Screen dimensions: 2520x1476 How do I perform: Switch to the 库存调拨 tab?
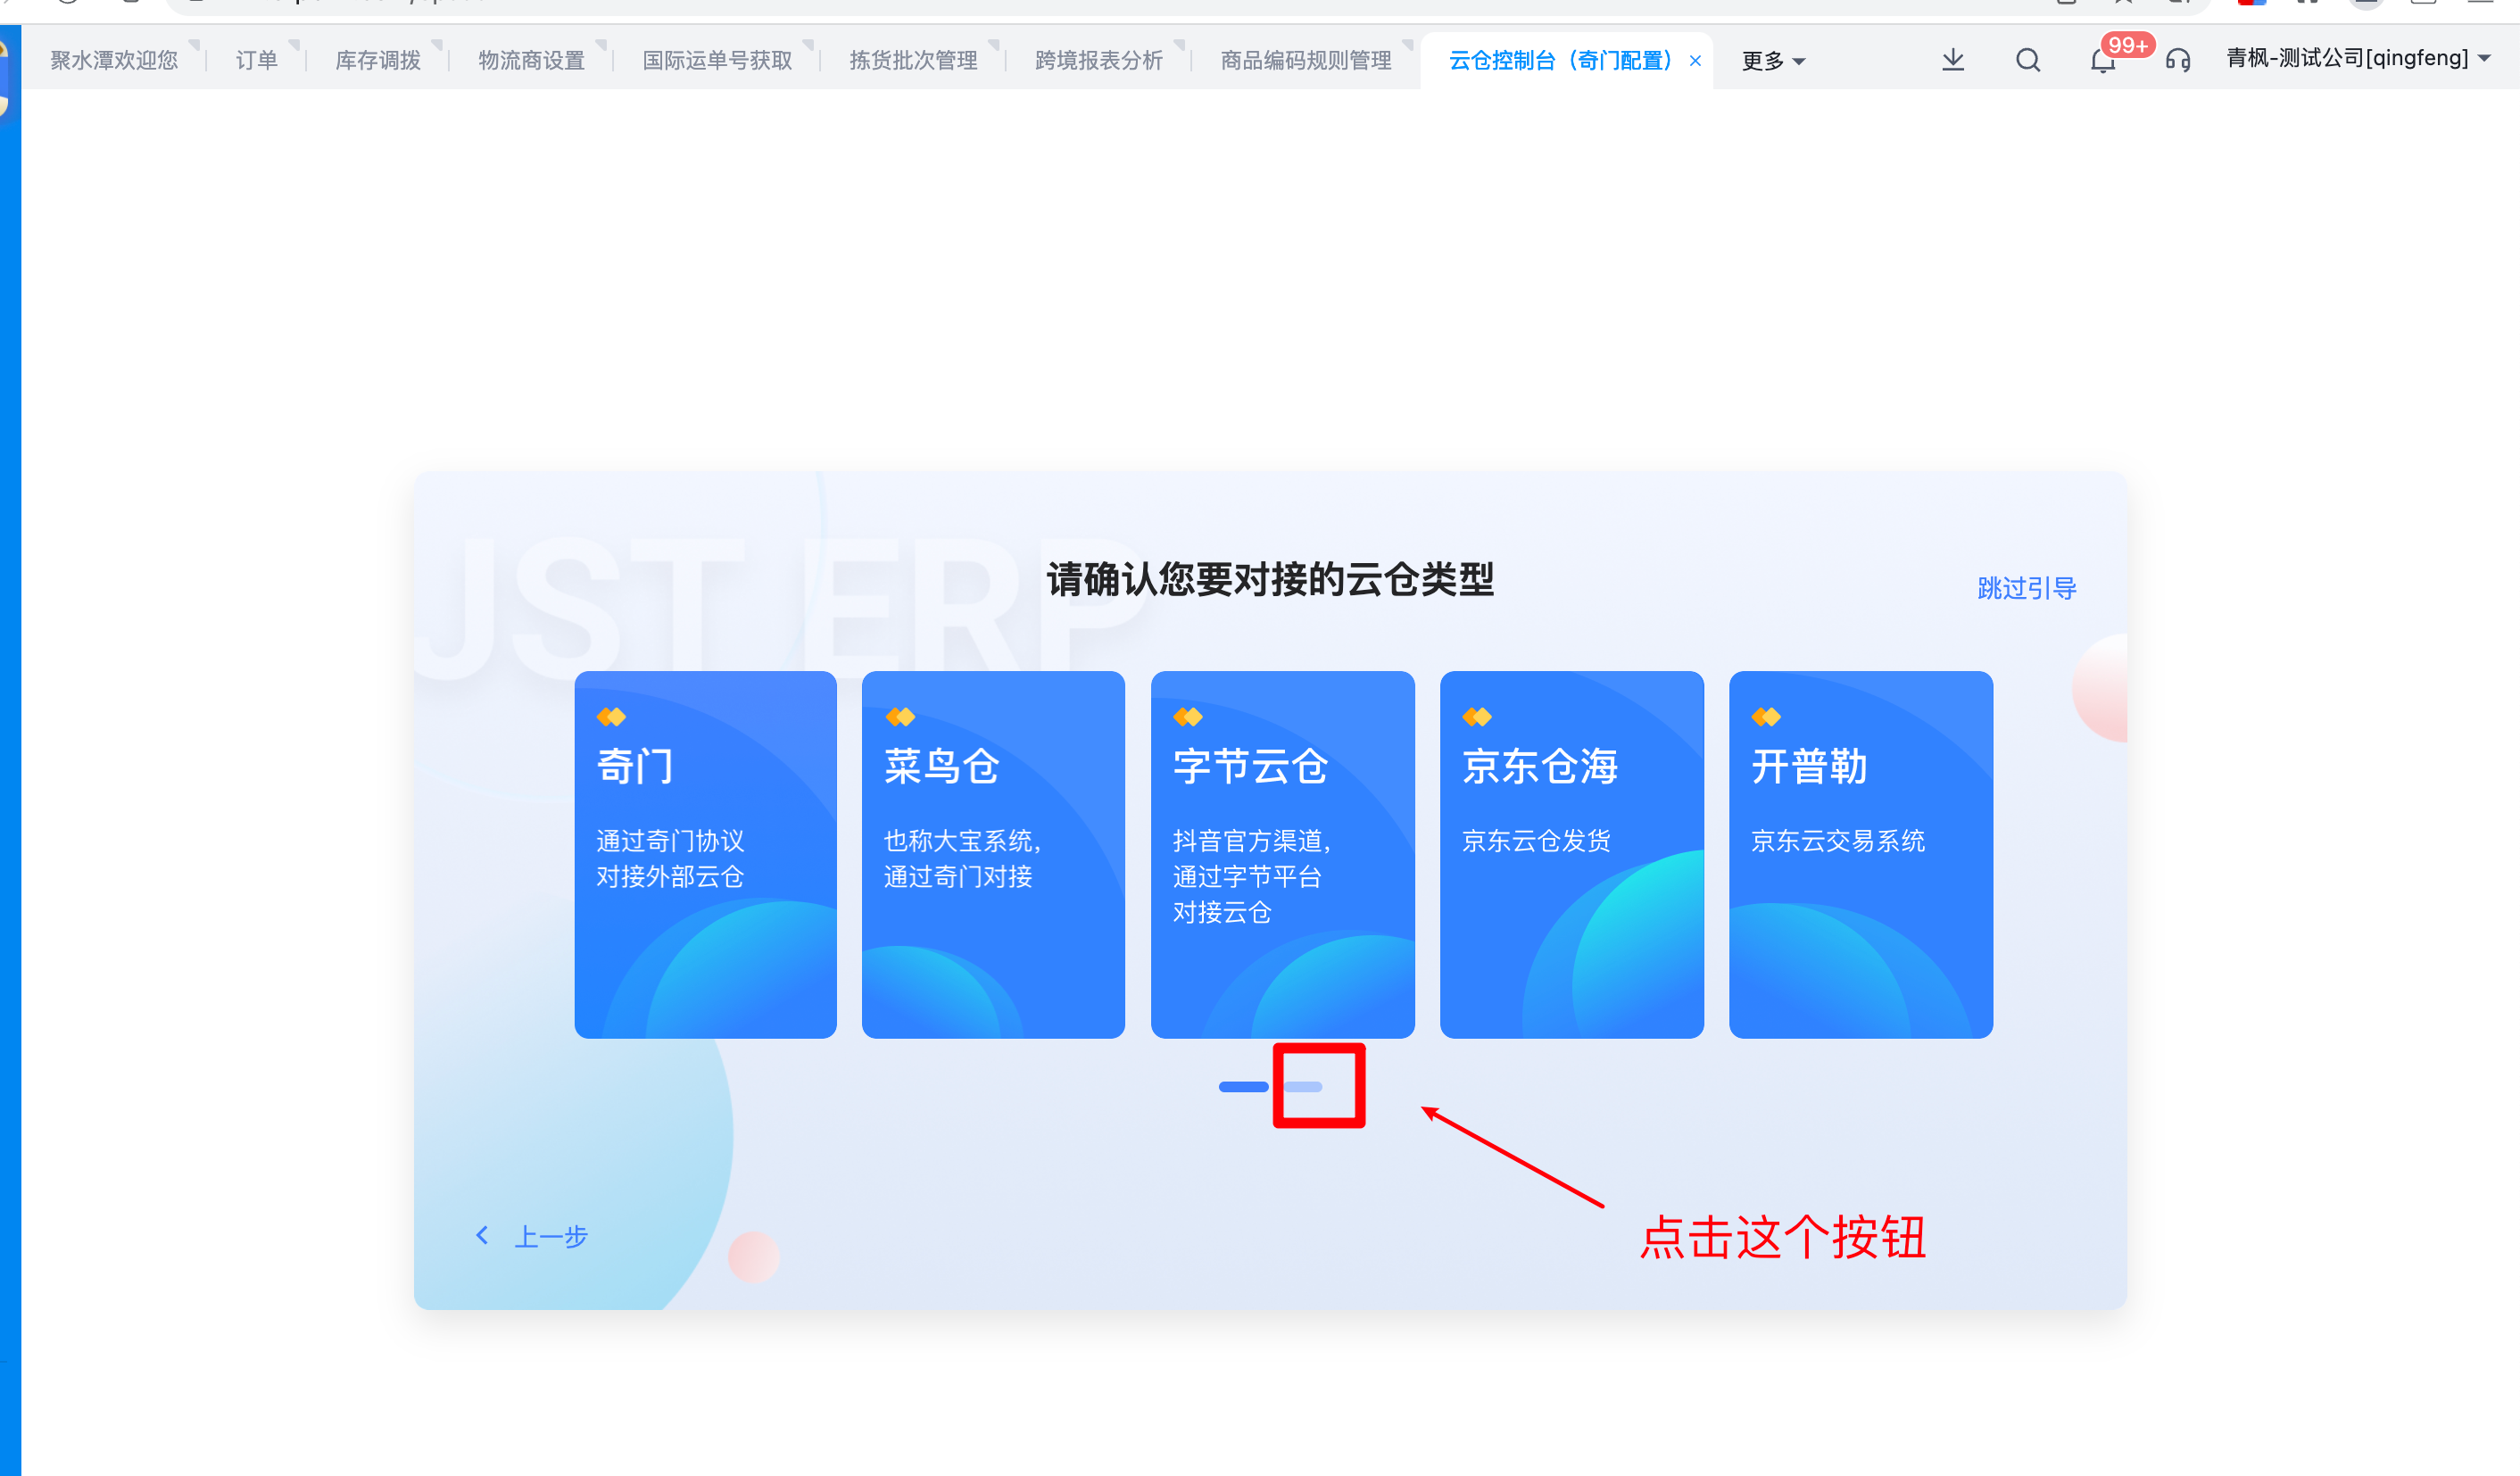pyautogui.click(x=378, y=61)
